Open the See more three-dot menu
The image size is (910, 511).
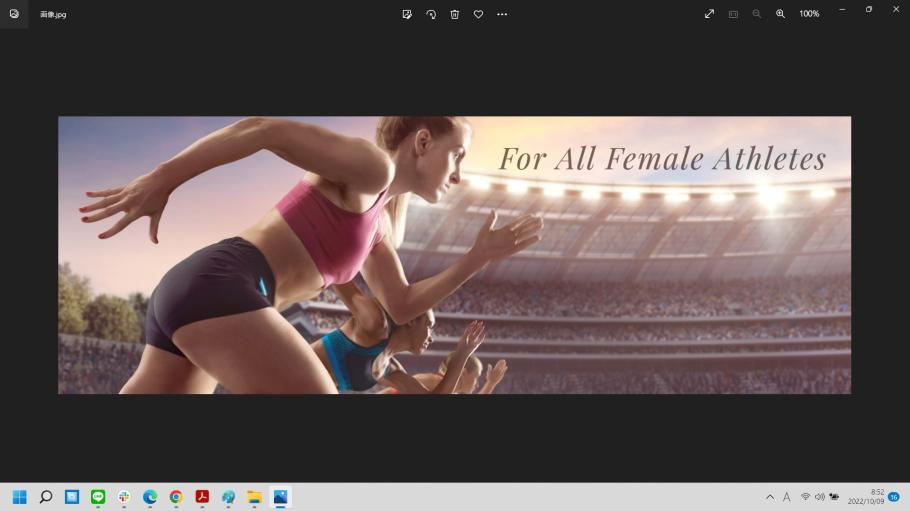(502, 14)
